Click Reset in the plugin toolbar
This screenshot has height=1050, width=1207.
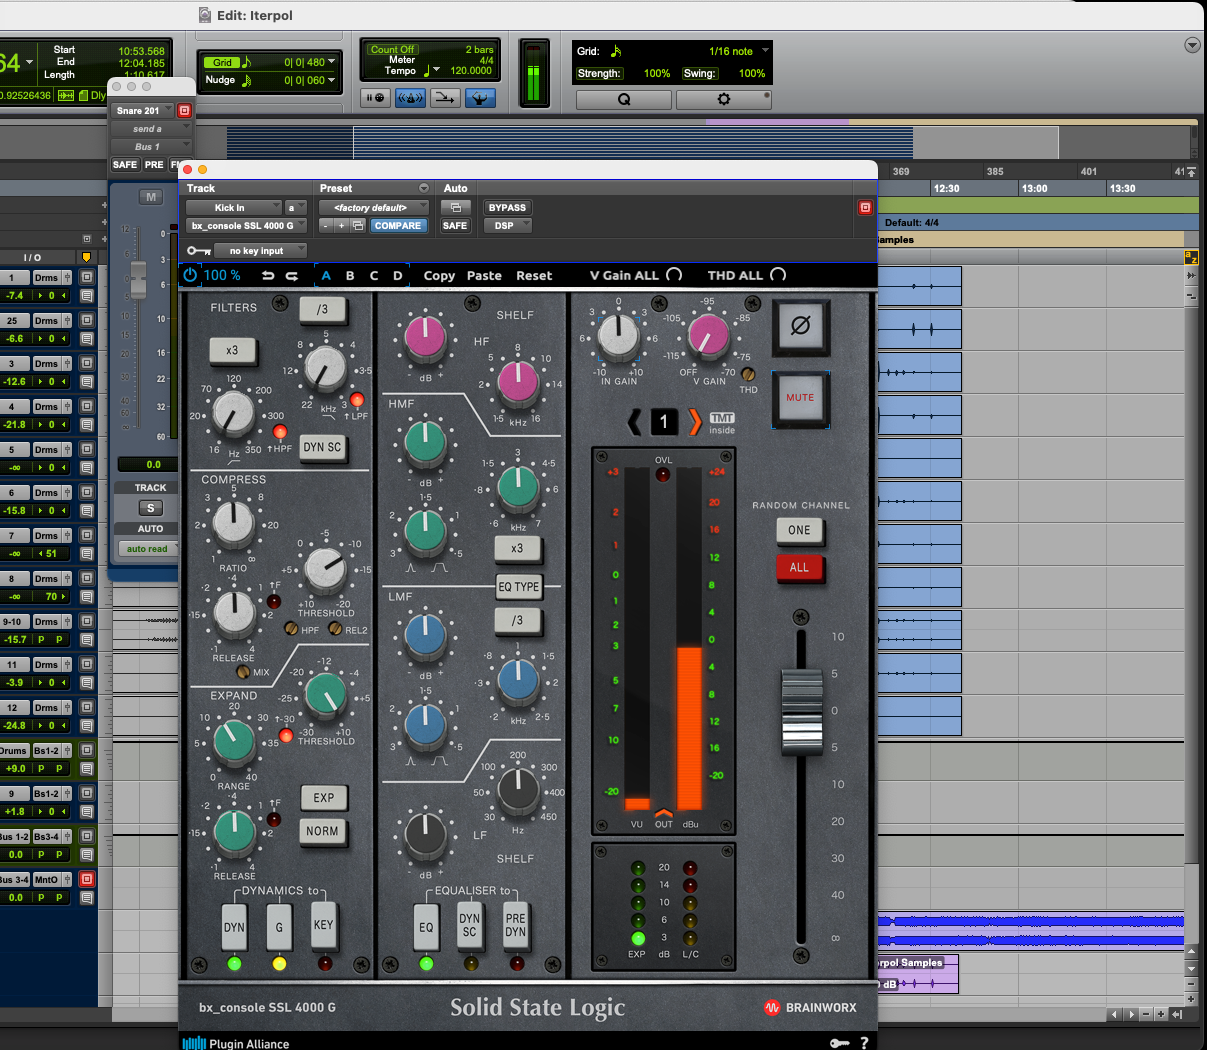(534, 276)
